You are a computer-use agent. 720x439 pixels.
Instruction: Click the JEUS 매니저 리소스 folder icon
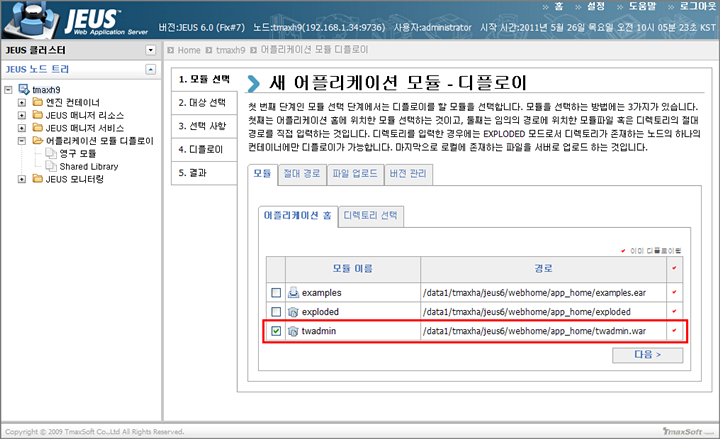coord(38,115)
